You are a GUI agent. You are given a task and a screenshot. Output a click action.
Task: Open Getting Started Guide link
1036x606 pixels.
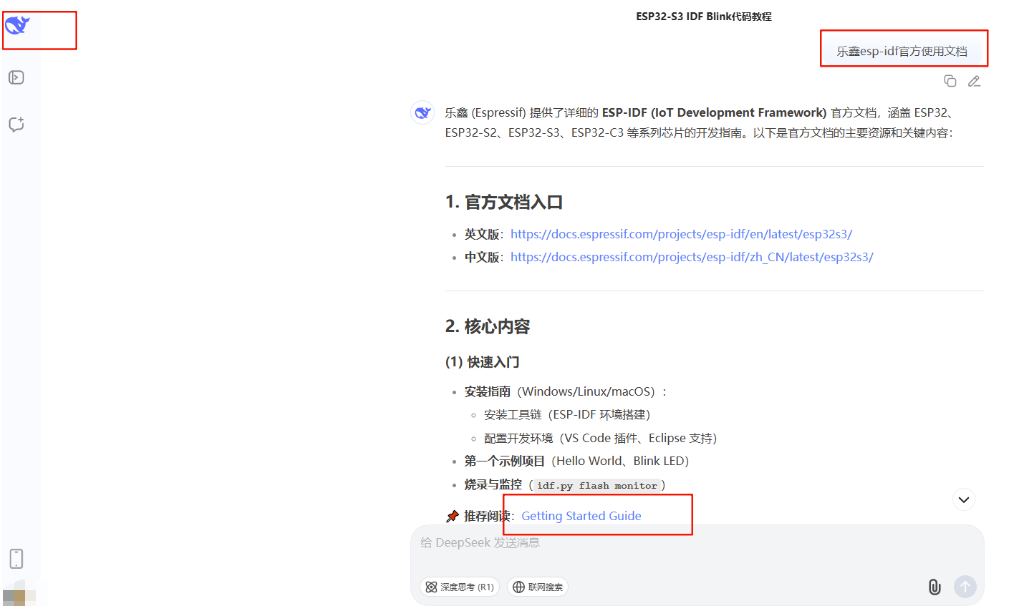[581, 515]
